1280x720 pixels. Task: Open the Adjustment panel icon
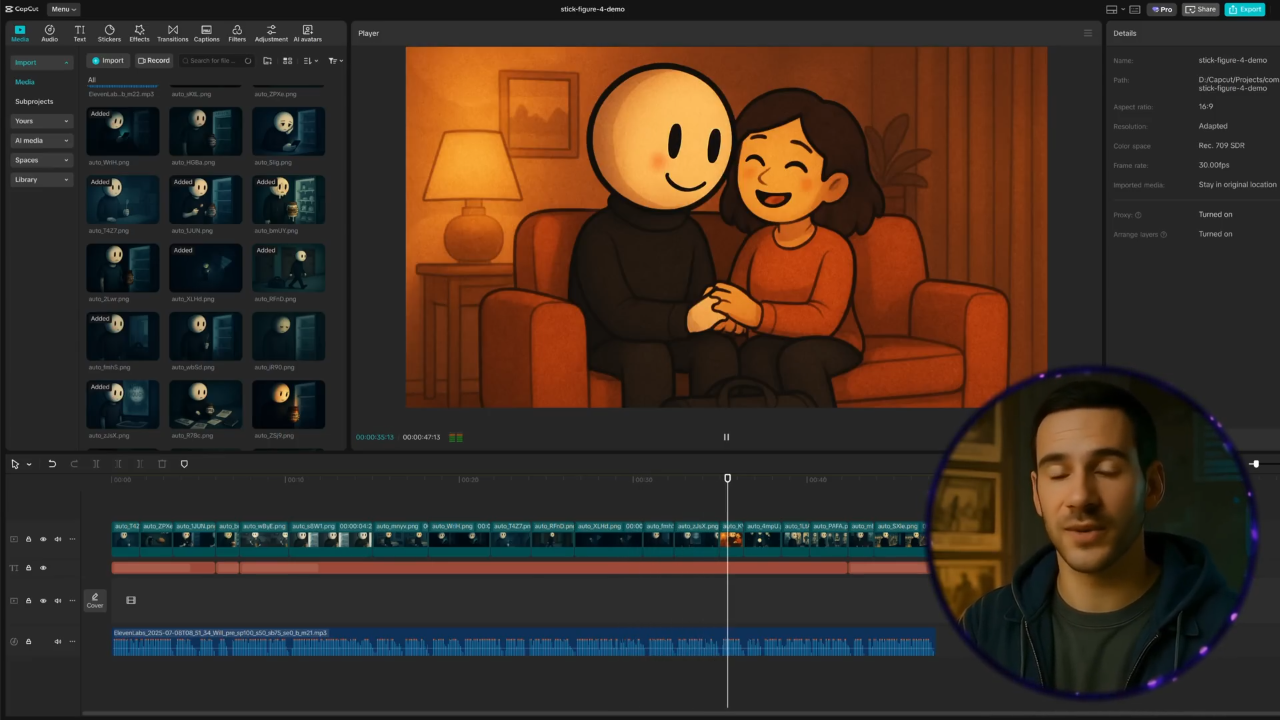(271, 33)
